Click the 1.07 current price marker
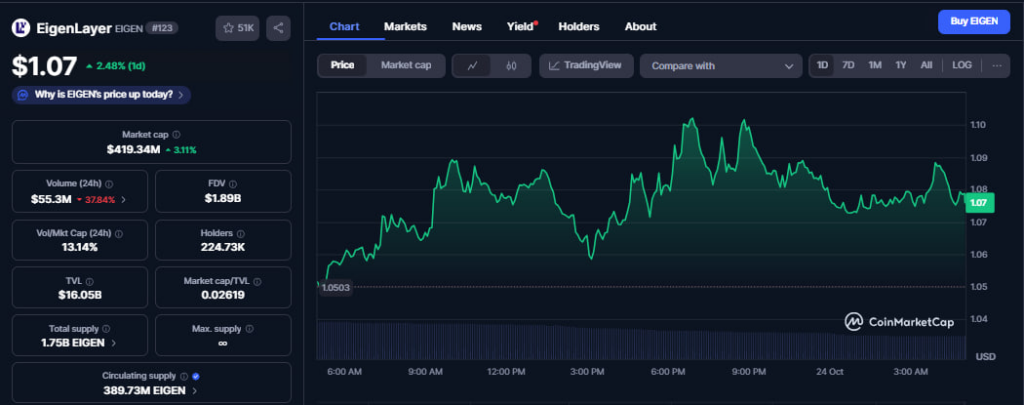 tap(978, 203)
